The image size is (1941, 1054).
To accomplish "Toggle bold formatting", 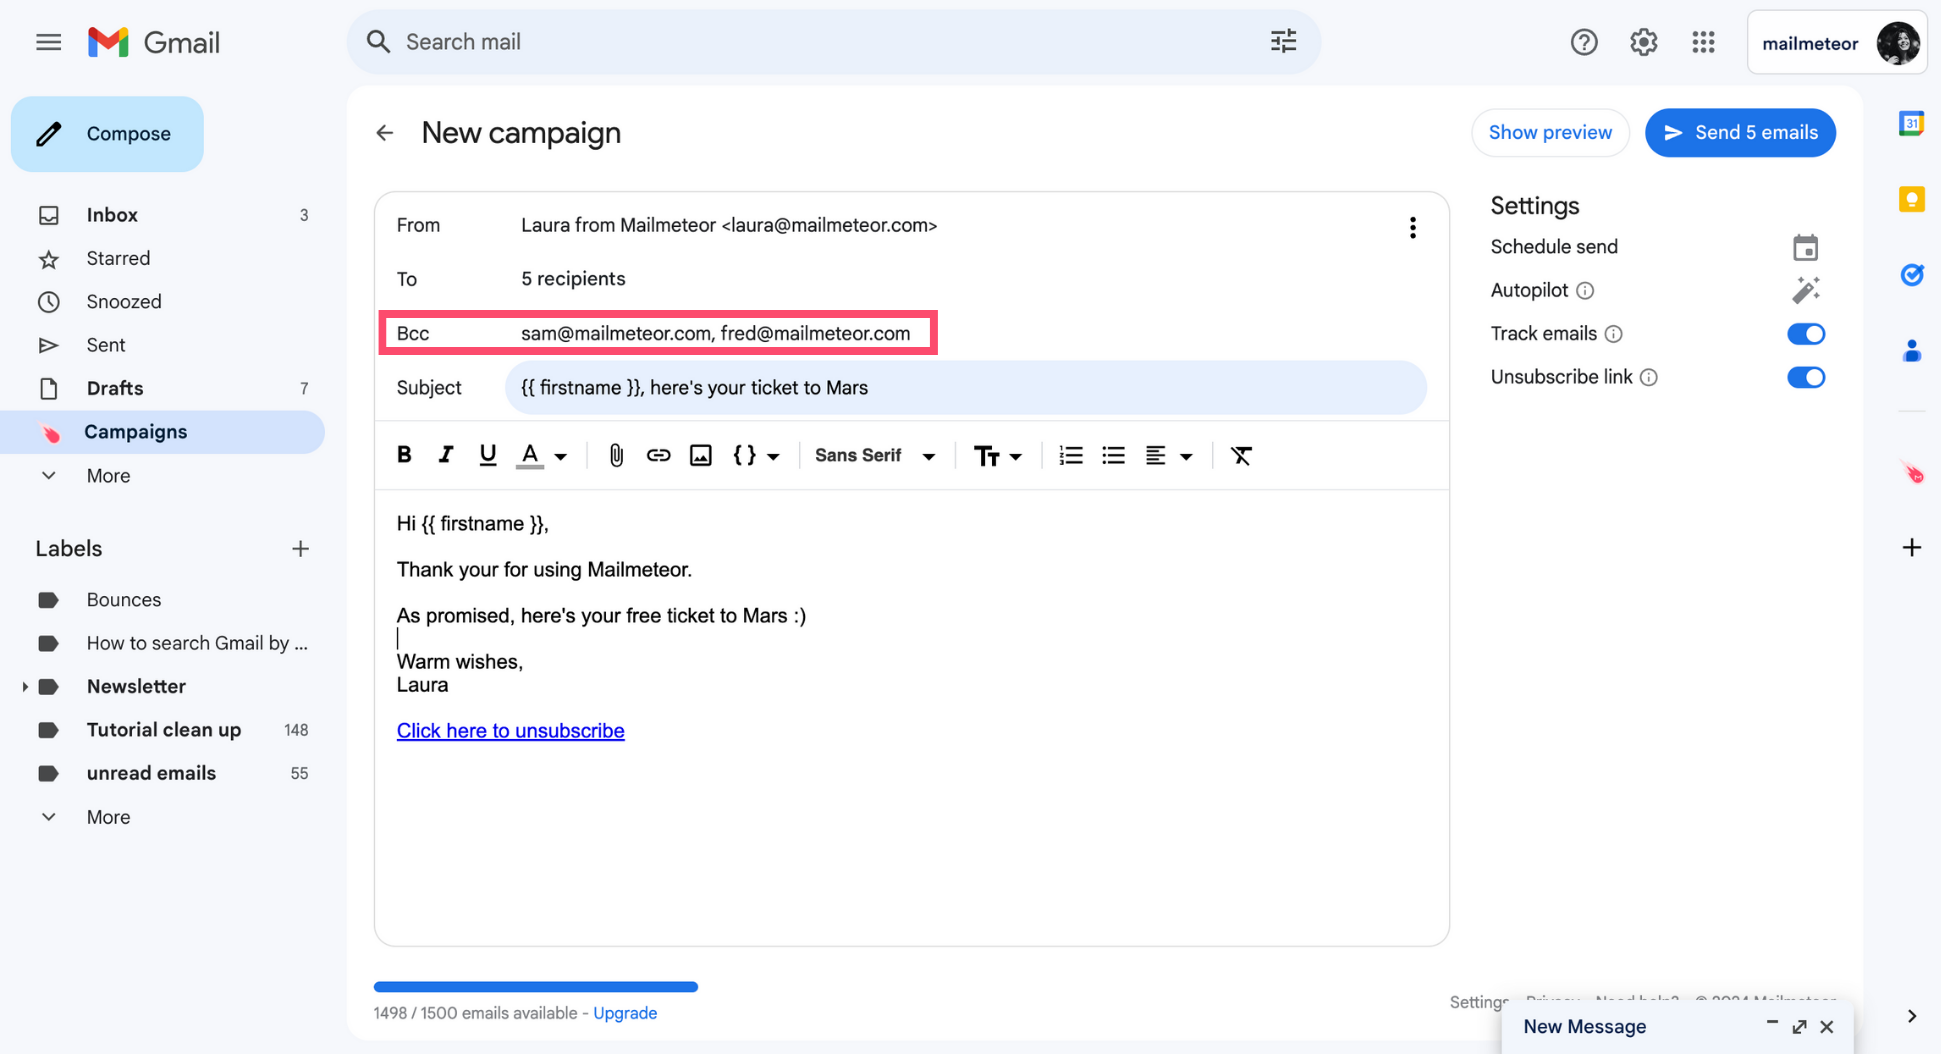I will 404,455.
